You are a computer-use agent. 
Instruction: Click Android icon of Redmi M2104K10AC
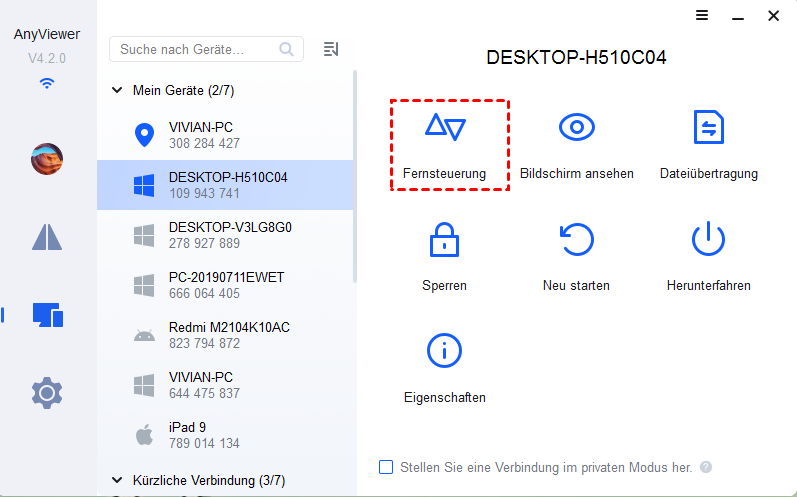coord(144,335)
